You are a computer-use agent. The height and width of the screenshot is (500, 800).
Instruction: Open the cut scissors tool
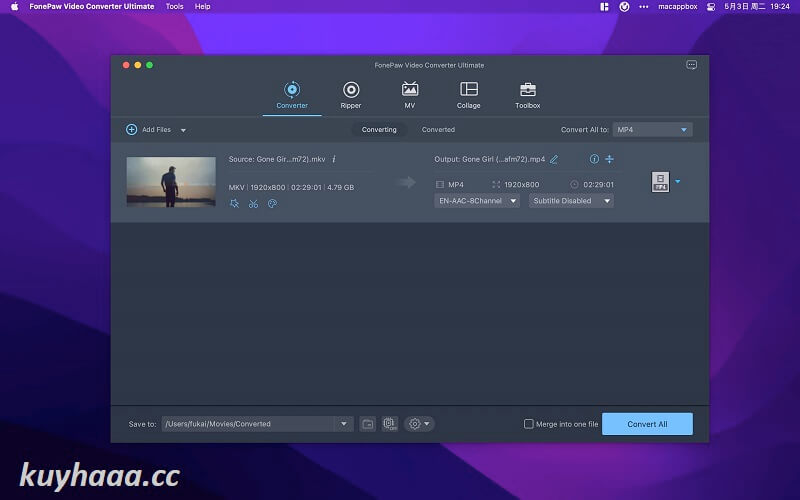(x=253, y=204)
